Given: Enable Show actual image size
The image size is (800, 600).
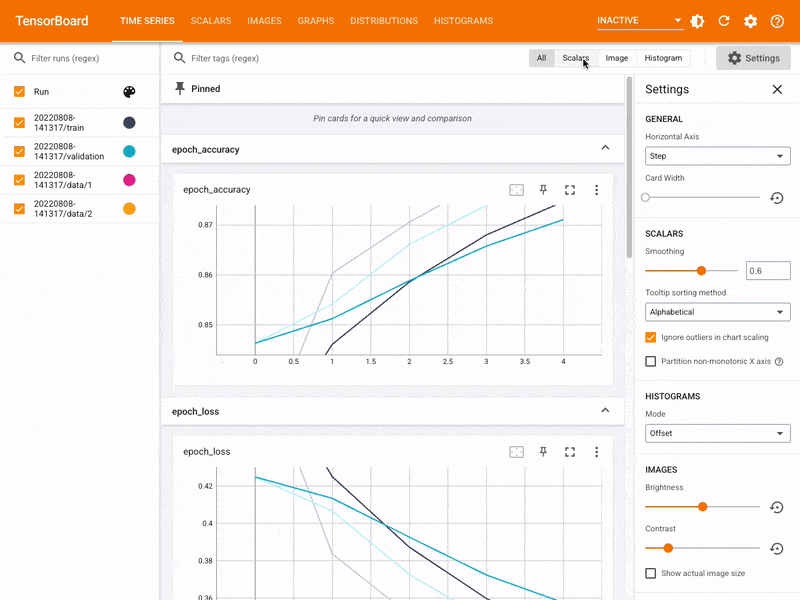Looking at the screenshot, I should click(651, 573).
